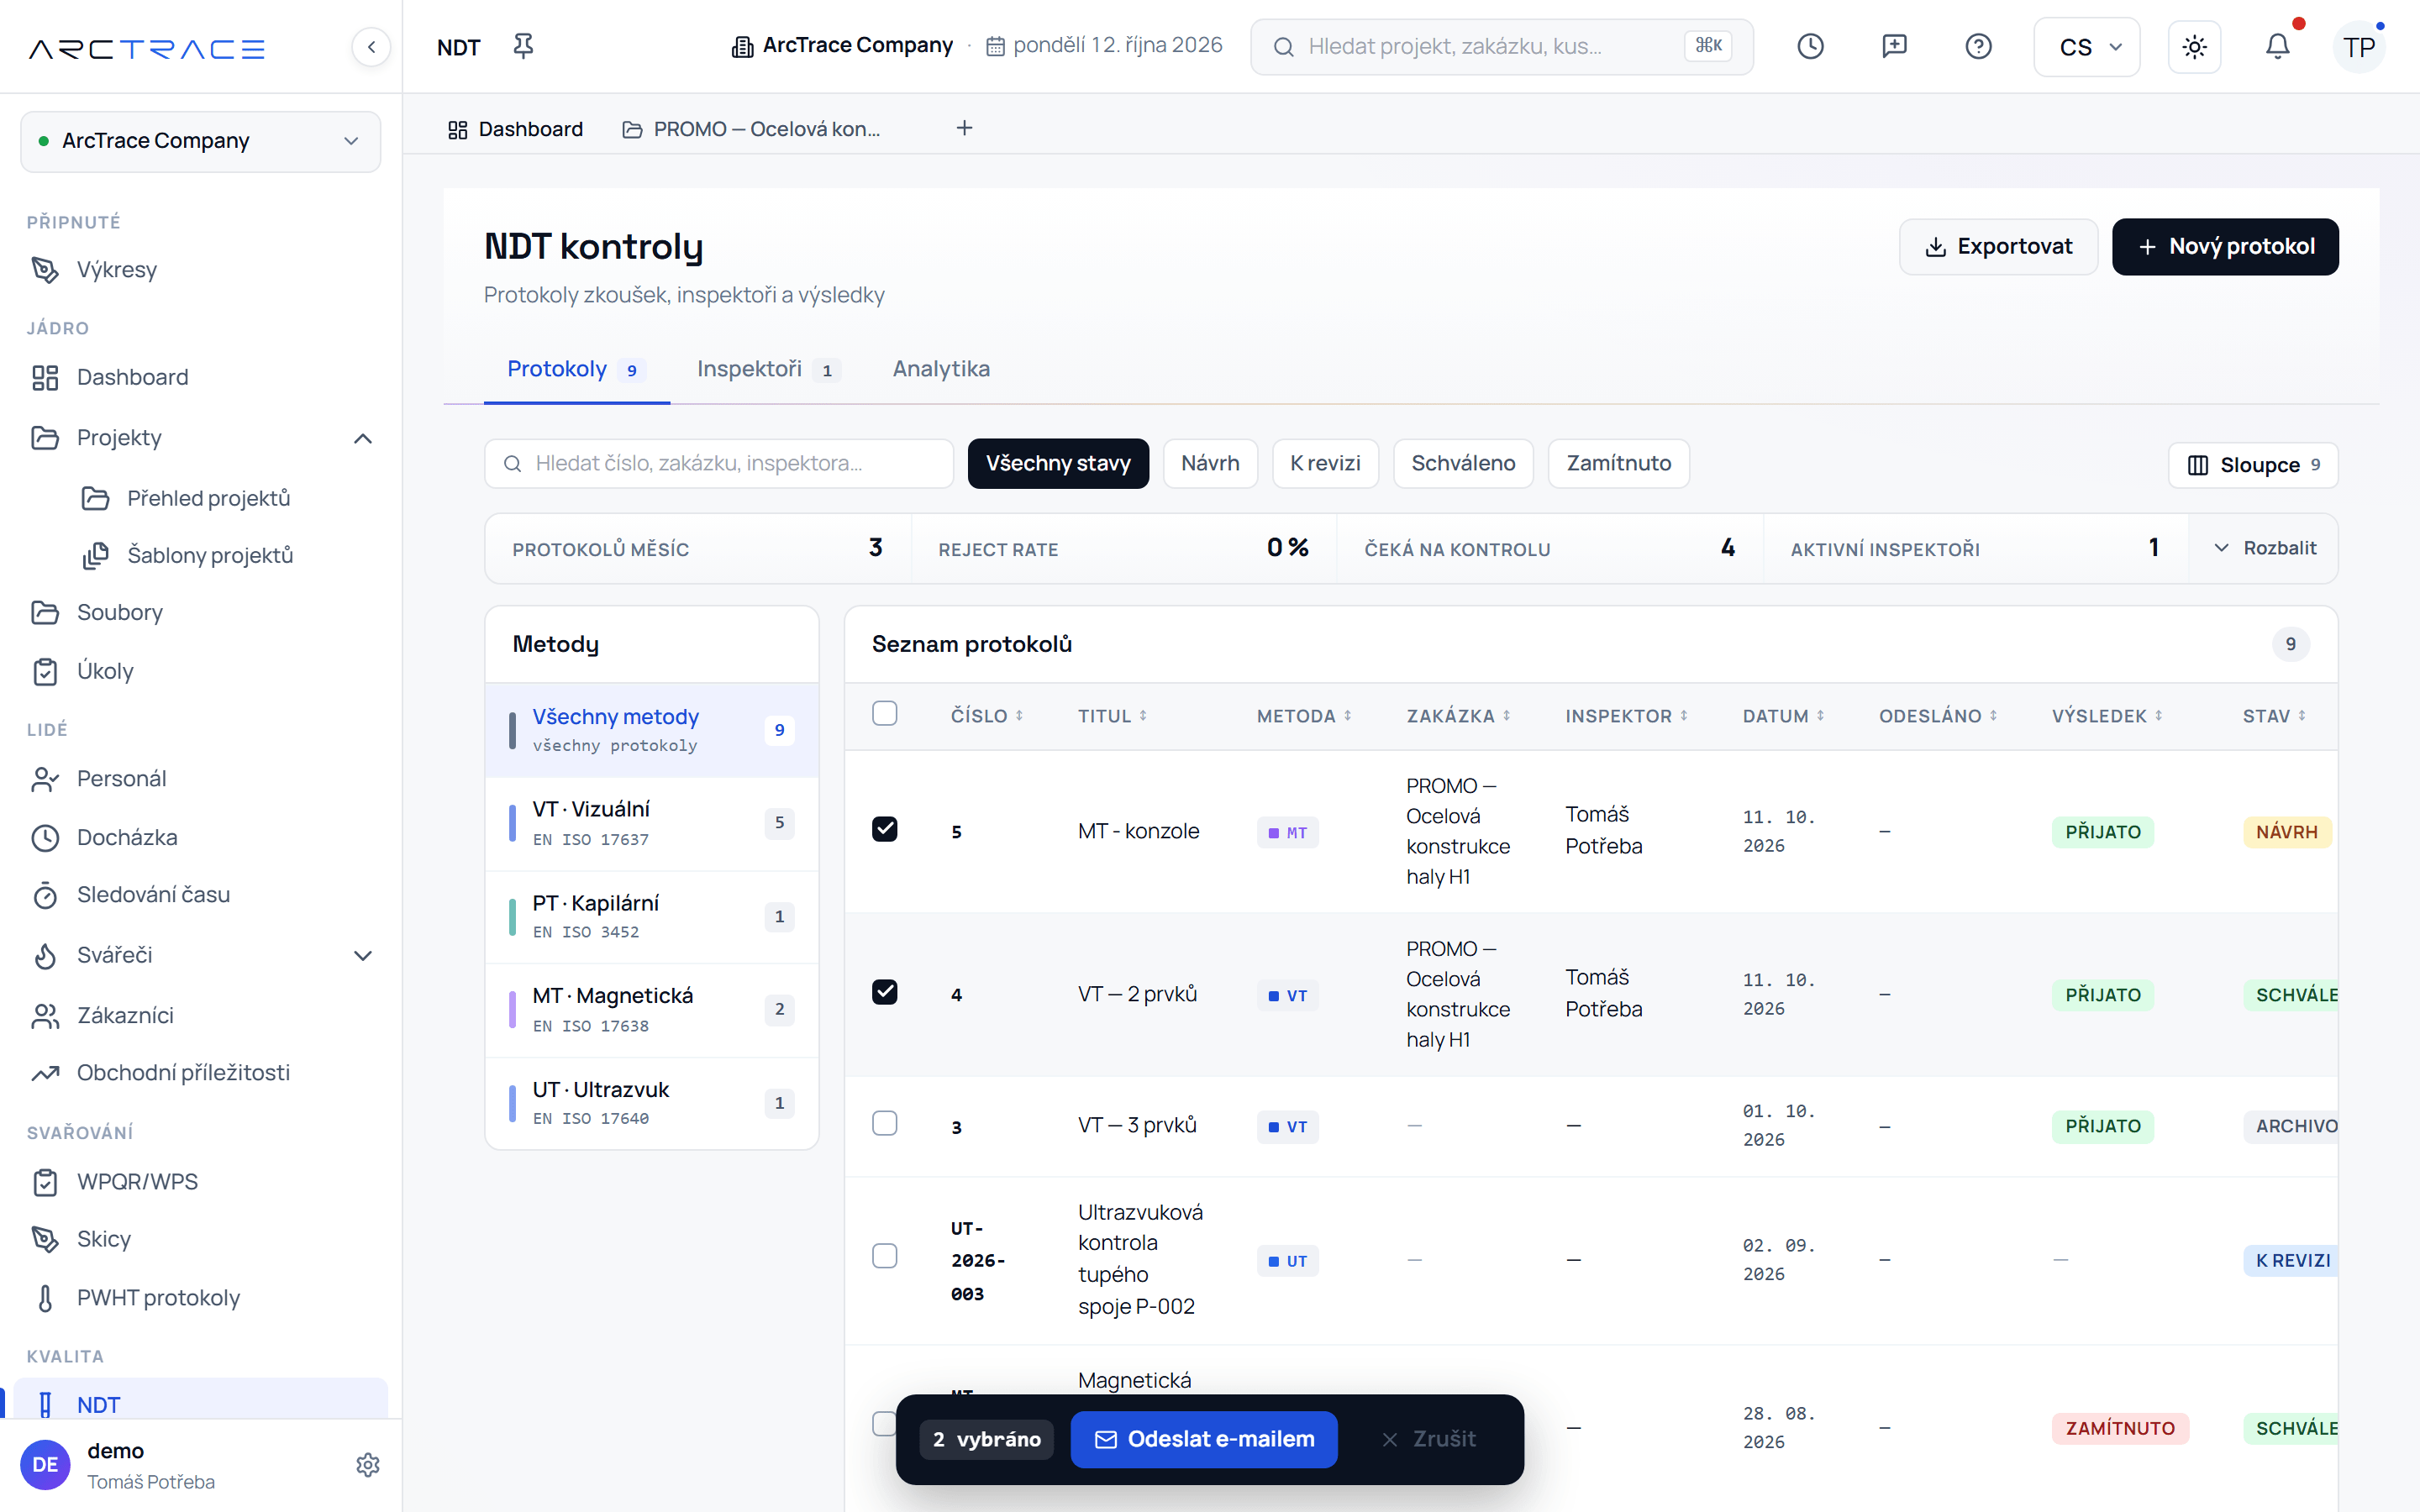Open the PROMO — Ocelová kon... tab
The image size is (2420, 1512).
coord(752,129)
